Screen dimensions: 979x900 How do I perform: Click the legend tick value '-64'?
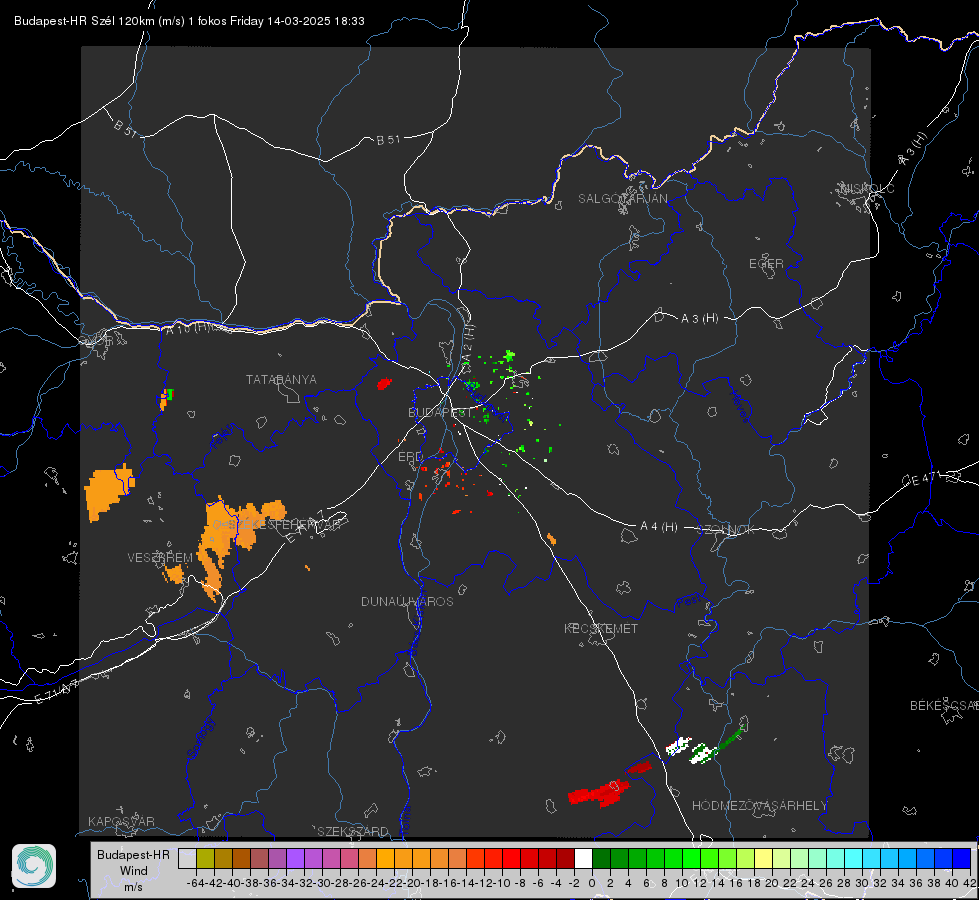(196, 883)
